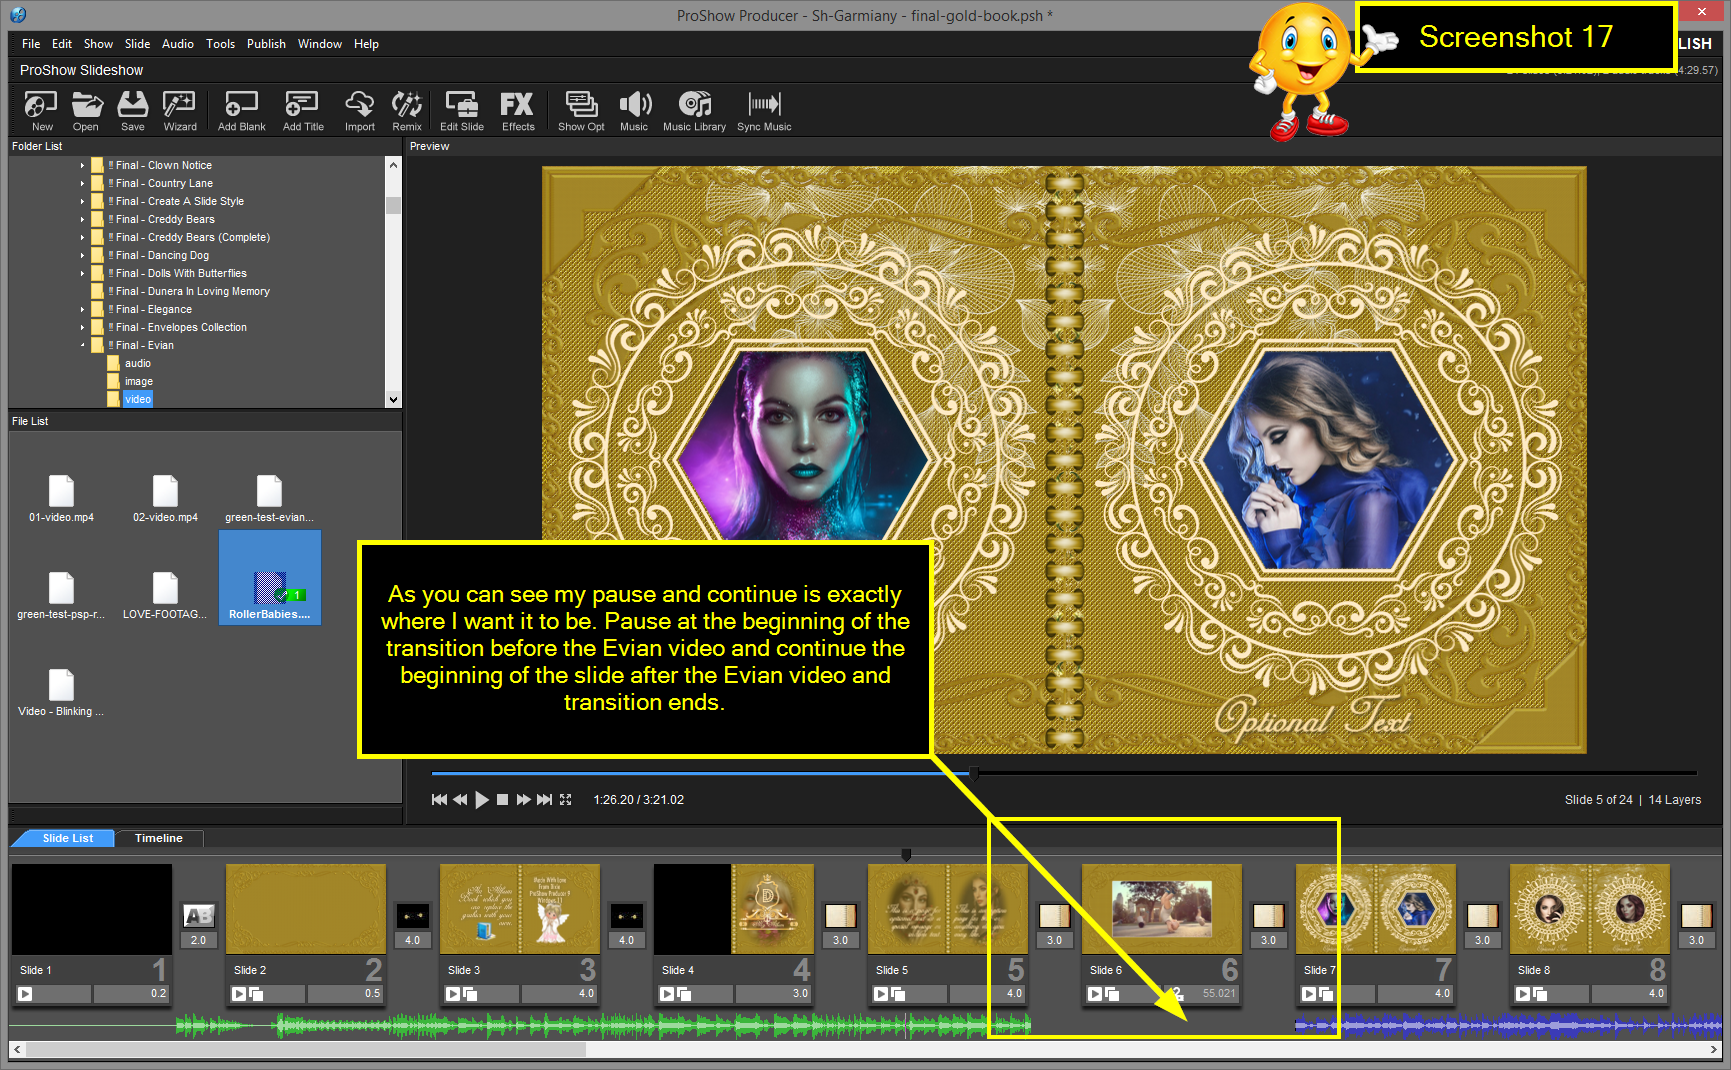Open the Tools menu

220,44
